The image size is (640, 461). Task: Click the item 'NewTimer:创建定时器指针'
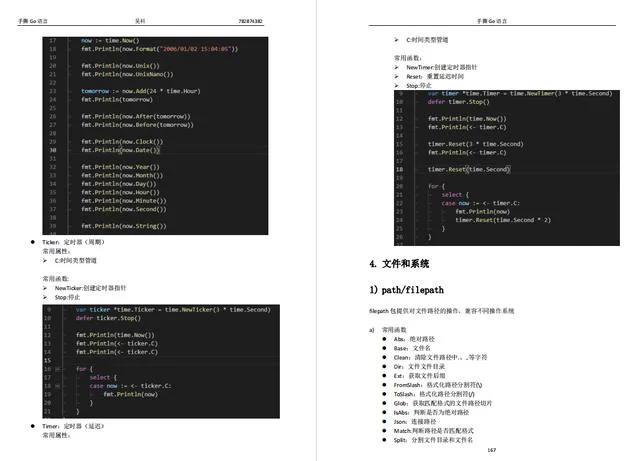[442, 67]
